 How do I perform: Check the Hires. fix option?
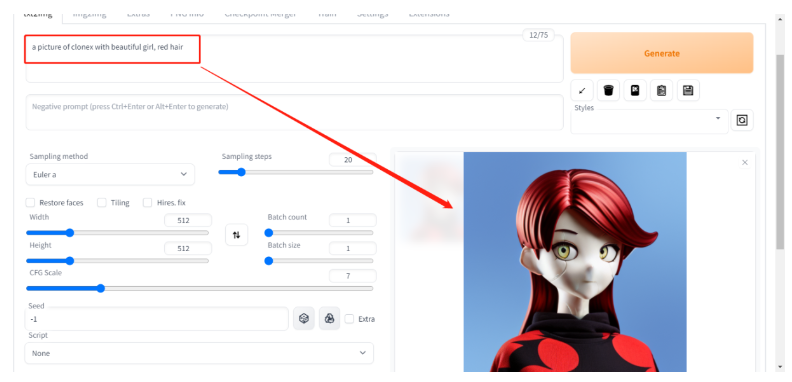pyautogui.click(x=147, y=203)
